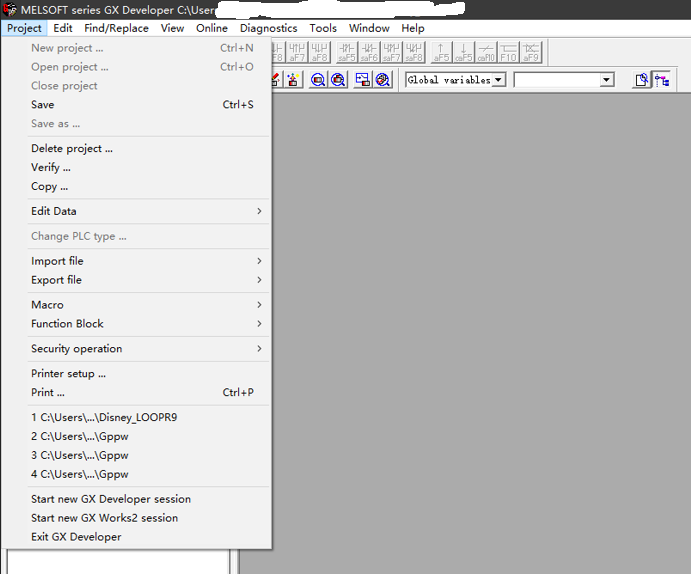Toggle the project tree view icon
691x574 pixels.
coord(662,80)
